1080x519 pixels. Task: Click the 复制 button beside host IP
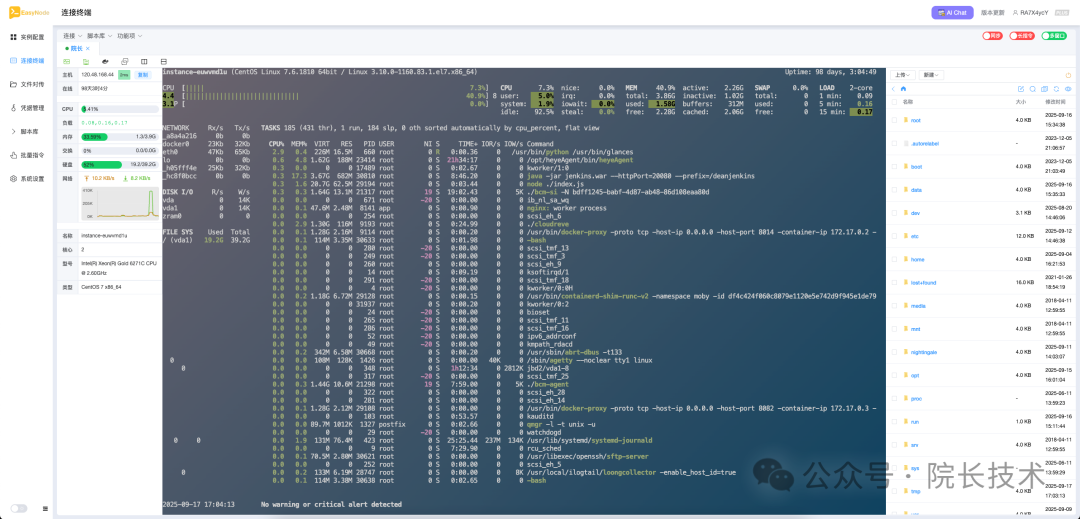[x=143, y=74]
